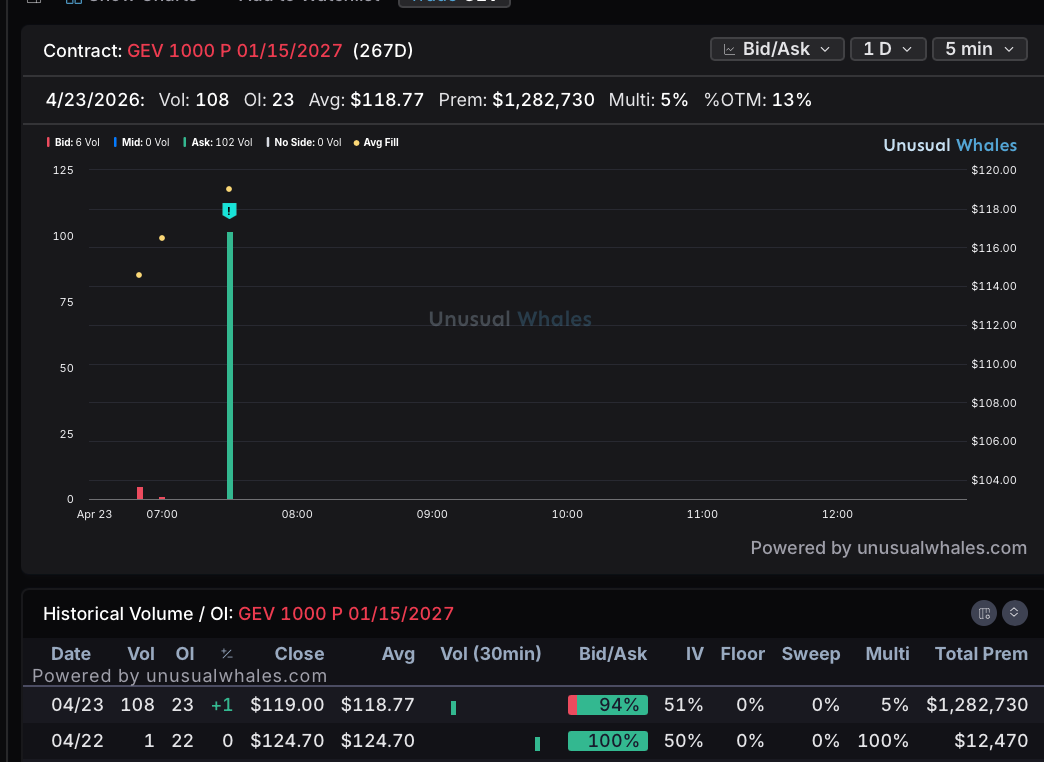Open GEV 1000 P link in Historical Volume header
This screenshot has width=1044, height=762.
pyautogui.click(x=346, y=613)
